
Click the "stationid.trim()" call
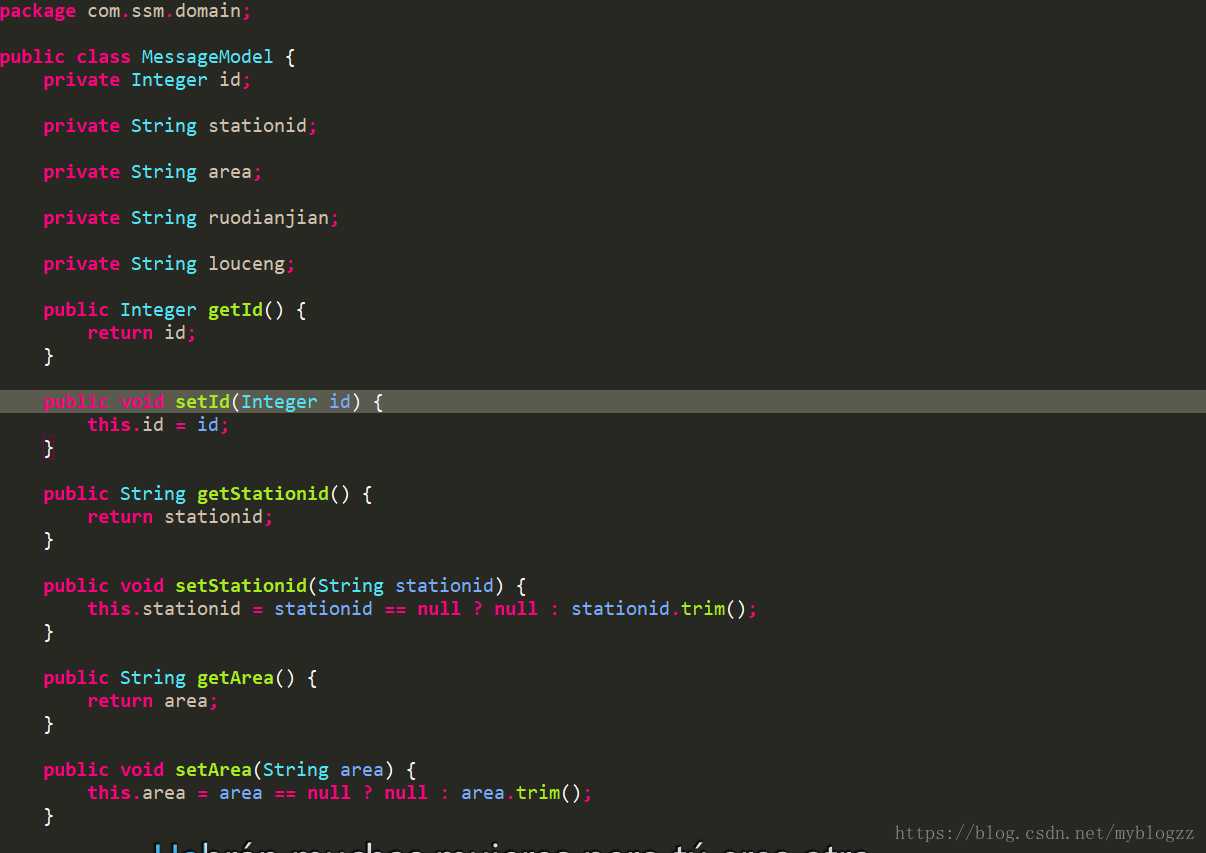click(659, 609)
